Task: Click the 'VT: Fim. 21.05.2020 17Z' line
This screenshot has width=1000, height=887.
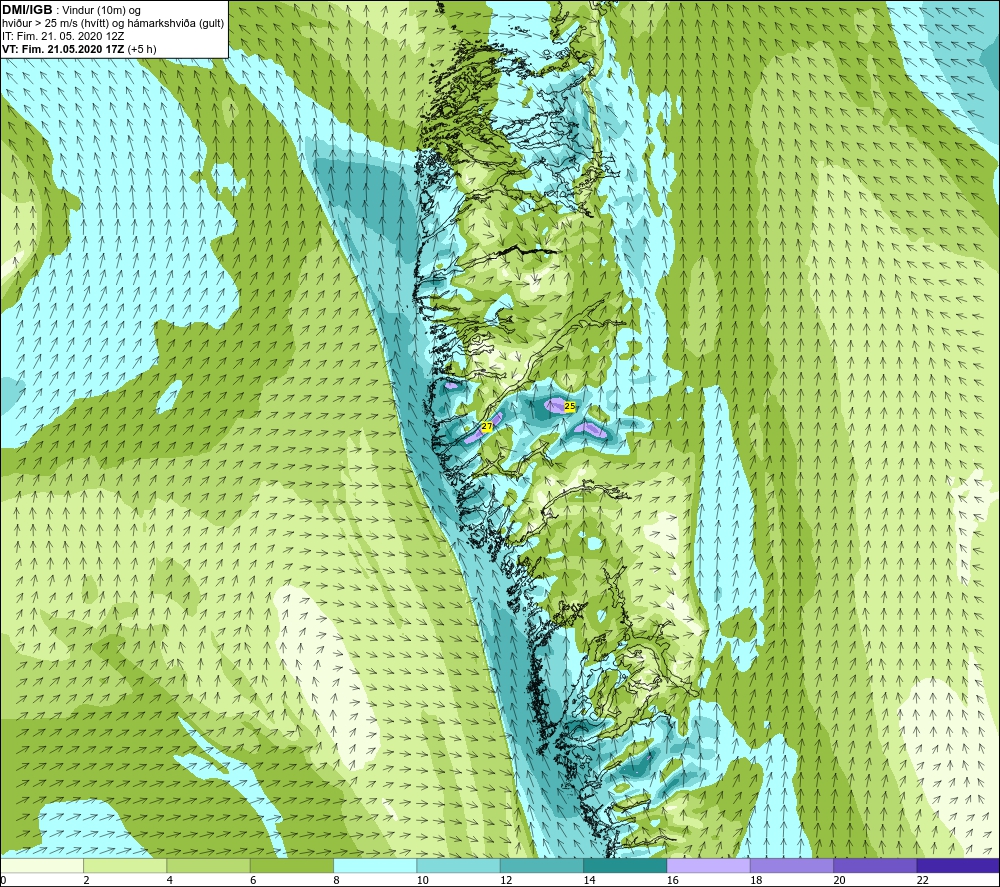Action: point(63,49)
